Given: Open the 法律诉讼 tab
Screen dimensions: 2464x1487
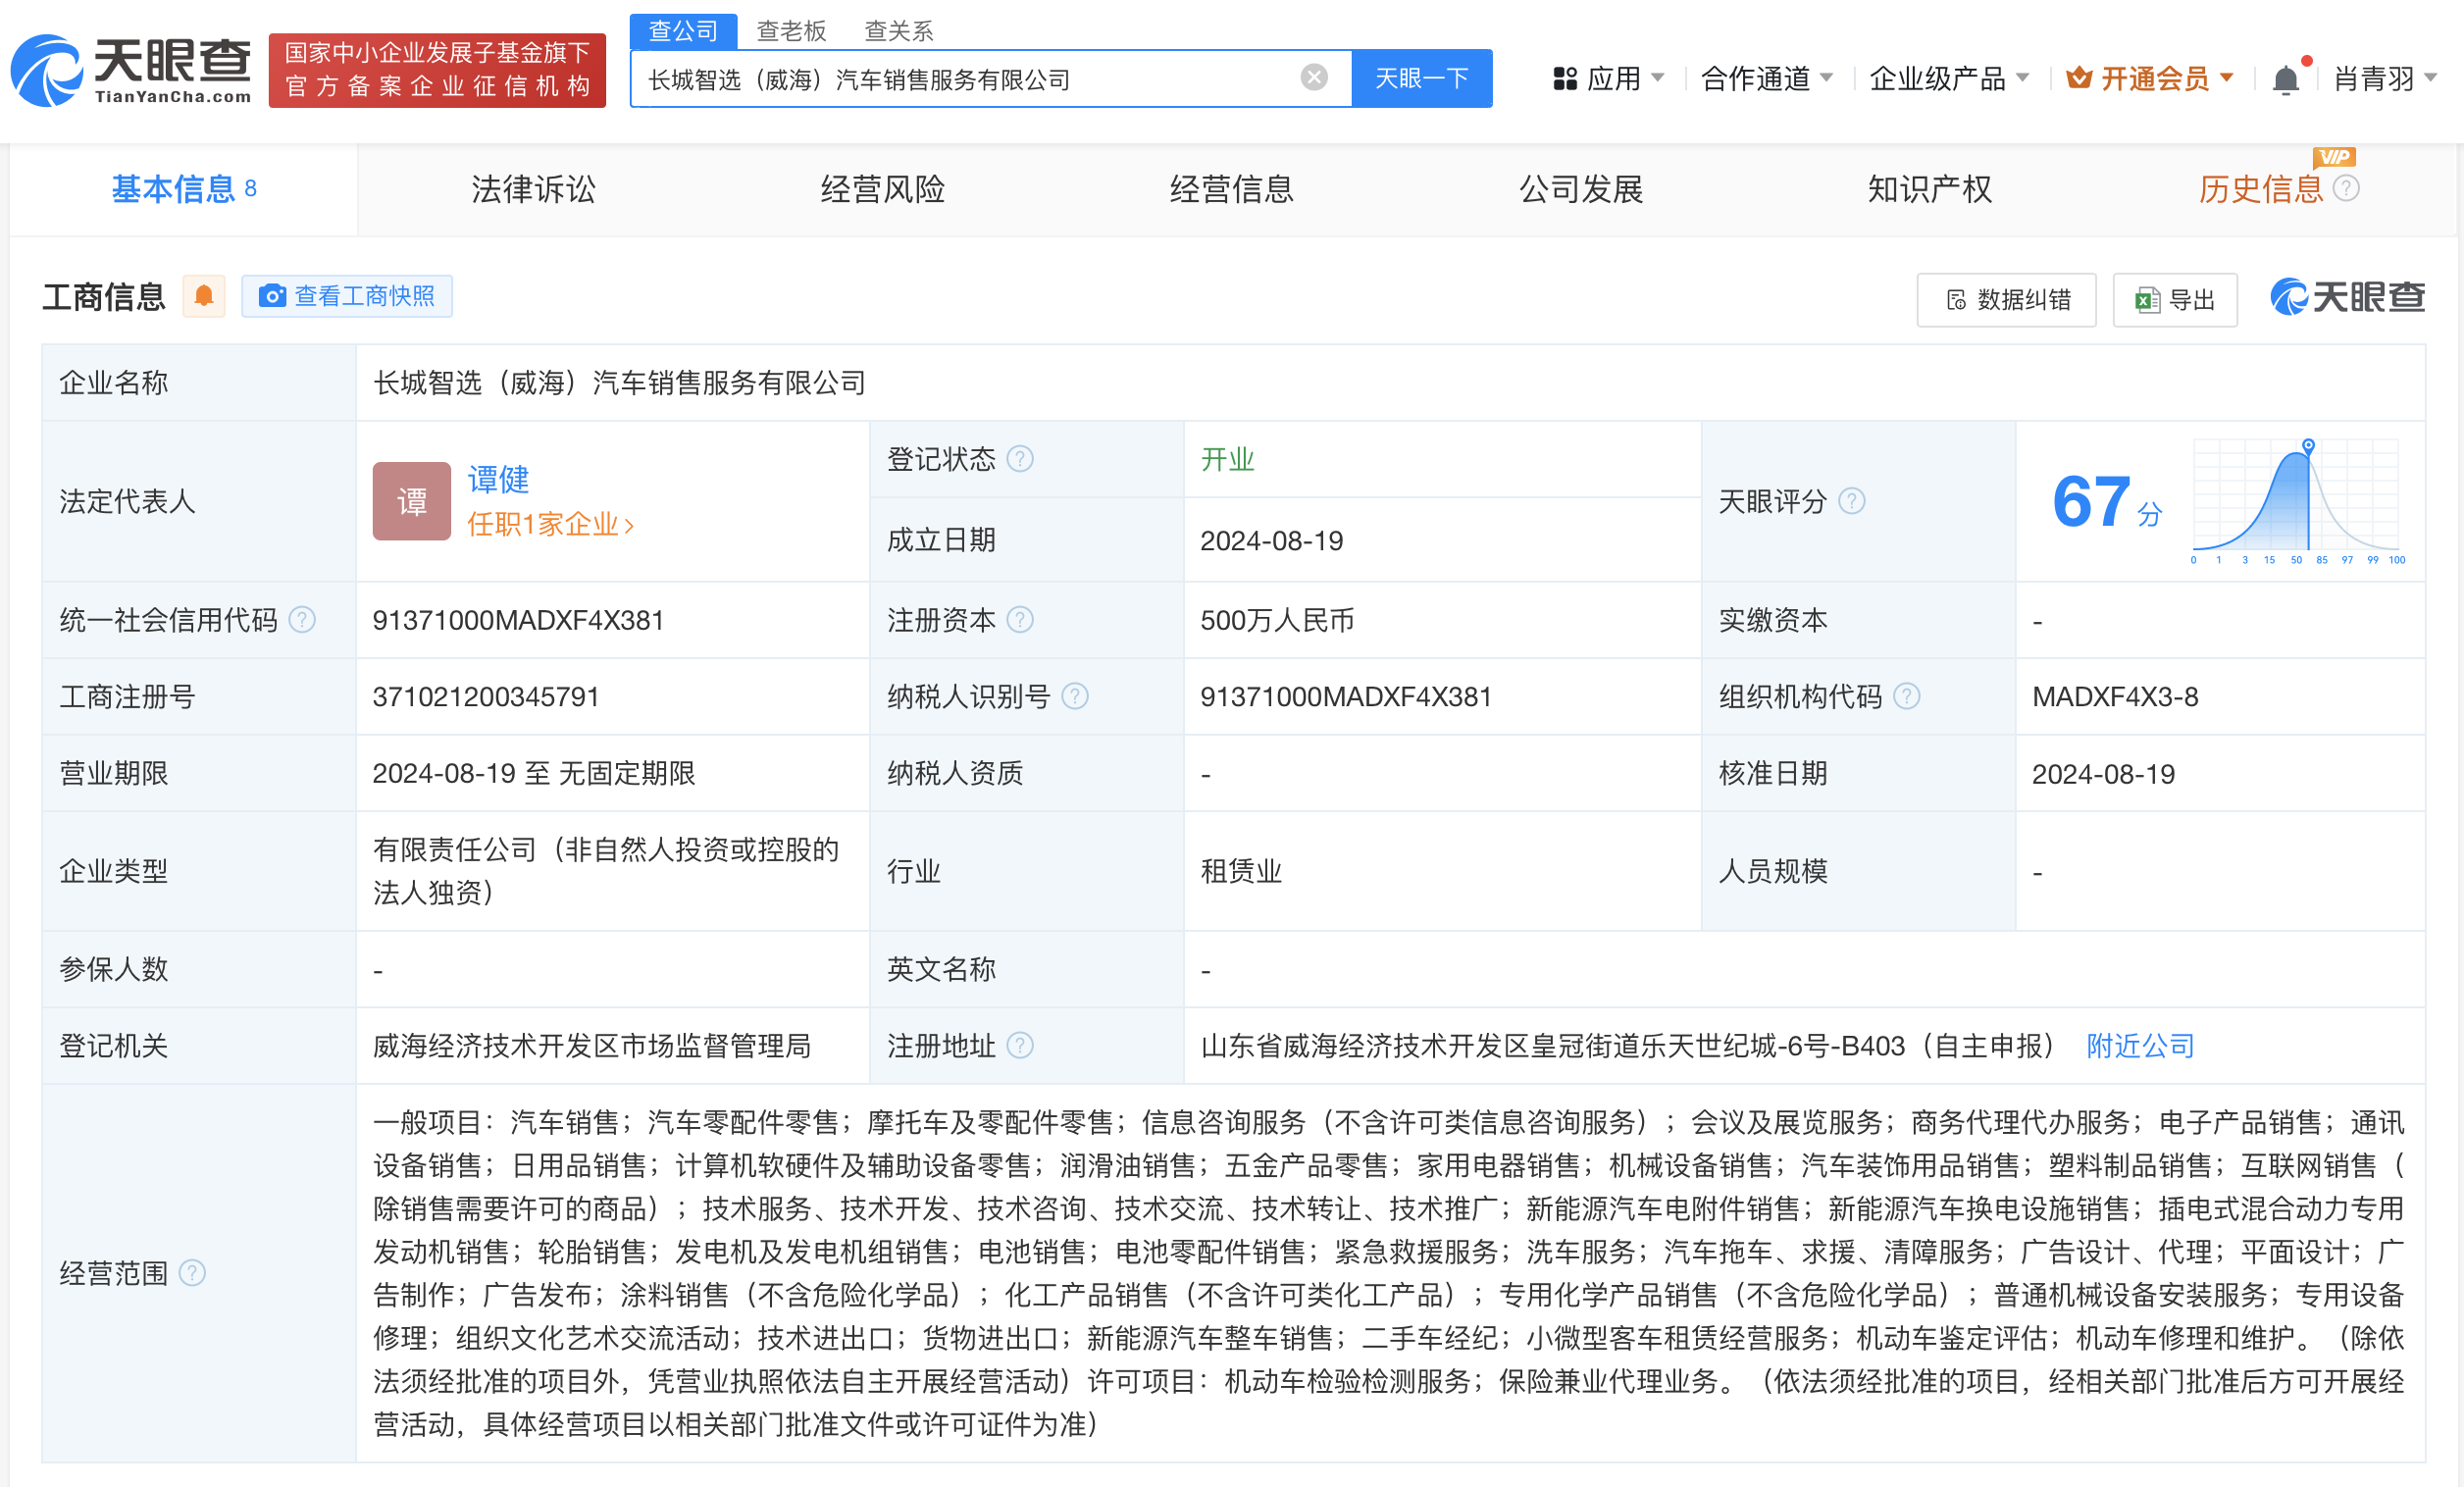Looking at the screenshot, I should point(533,189).
